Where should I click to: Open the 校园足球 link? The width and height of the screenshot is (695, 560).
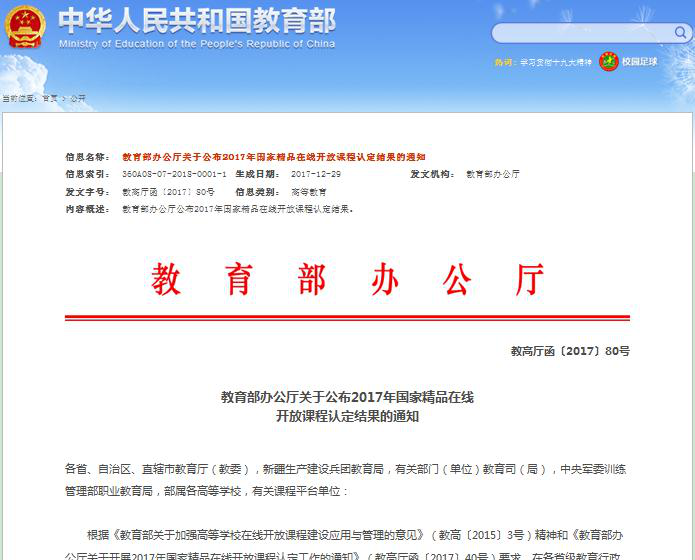tap(640, 62)
